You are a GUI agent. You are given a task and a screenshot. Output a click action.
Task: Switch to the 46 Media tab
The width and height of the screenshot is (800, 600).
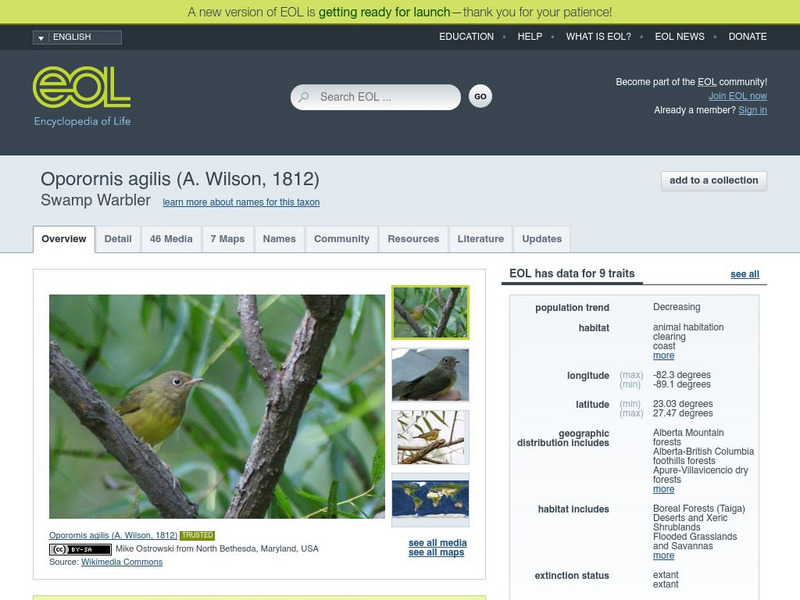point(171,239)
